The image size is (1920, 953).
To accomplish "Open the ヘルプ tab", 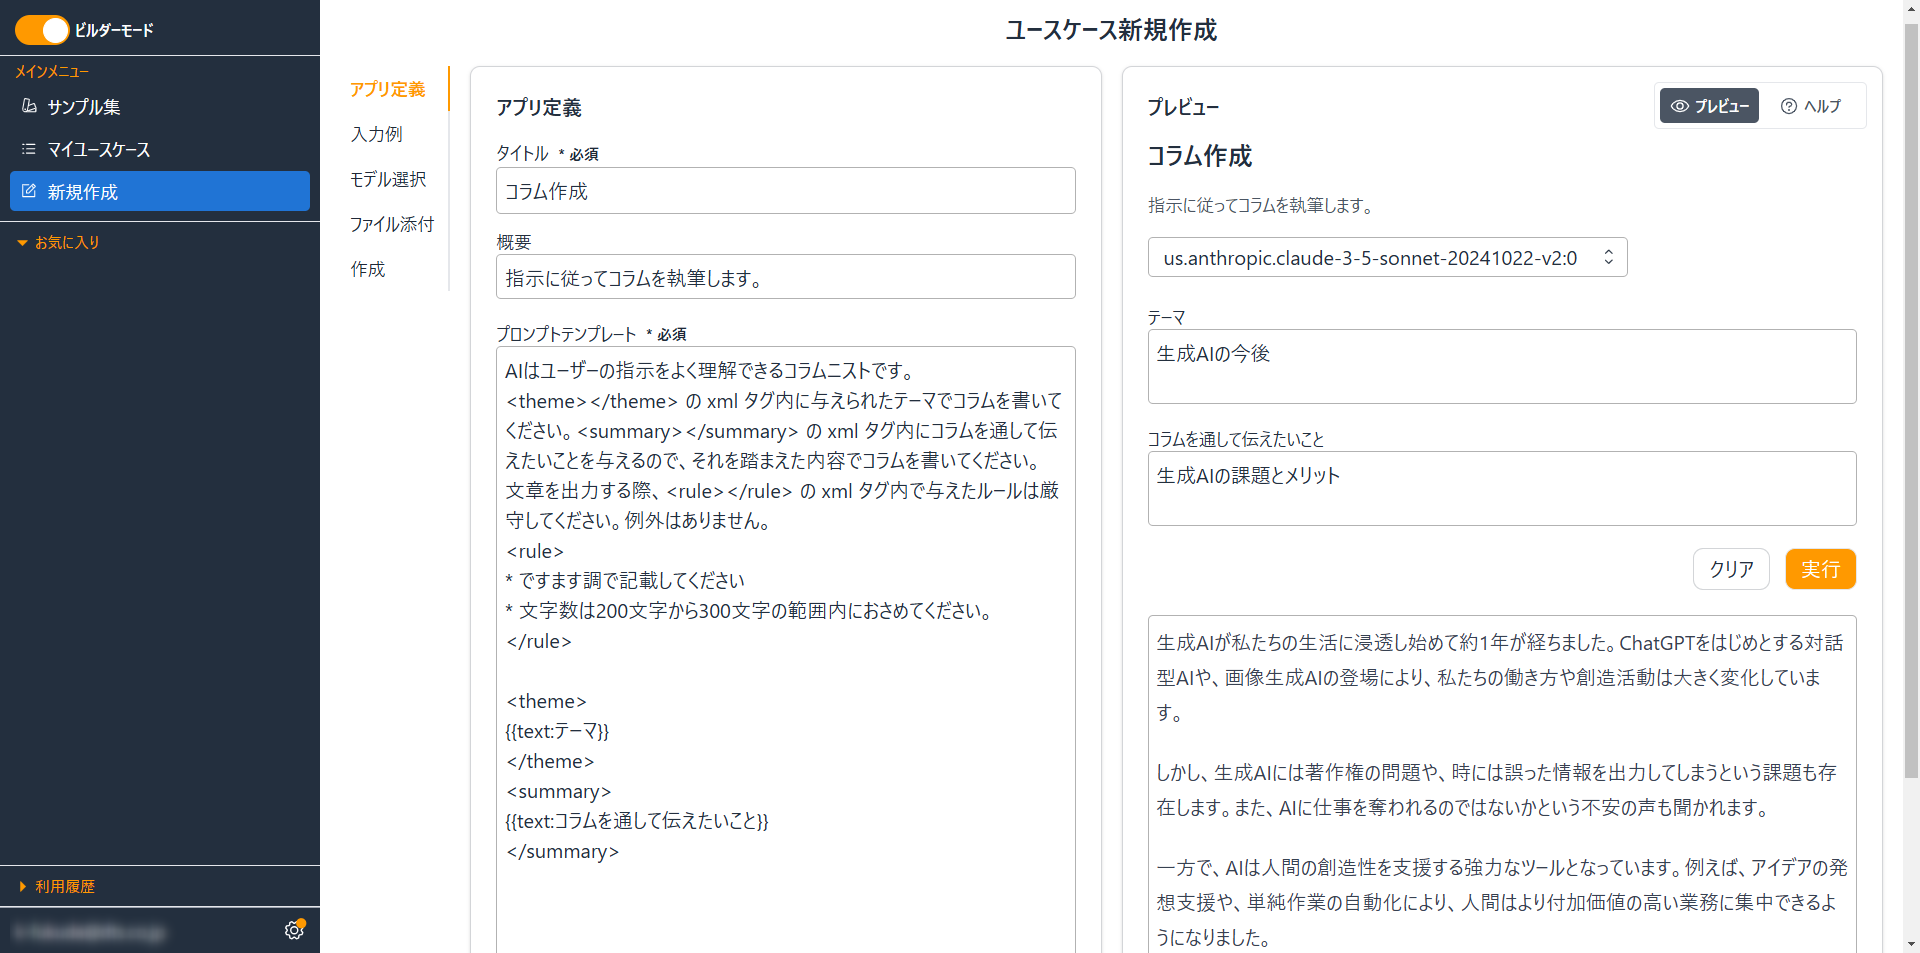I will [1811, 106].
